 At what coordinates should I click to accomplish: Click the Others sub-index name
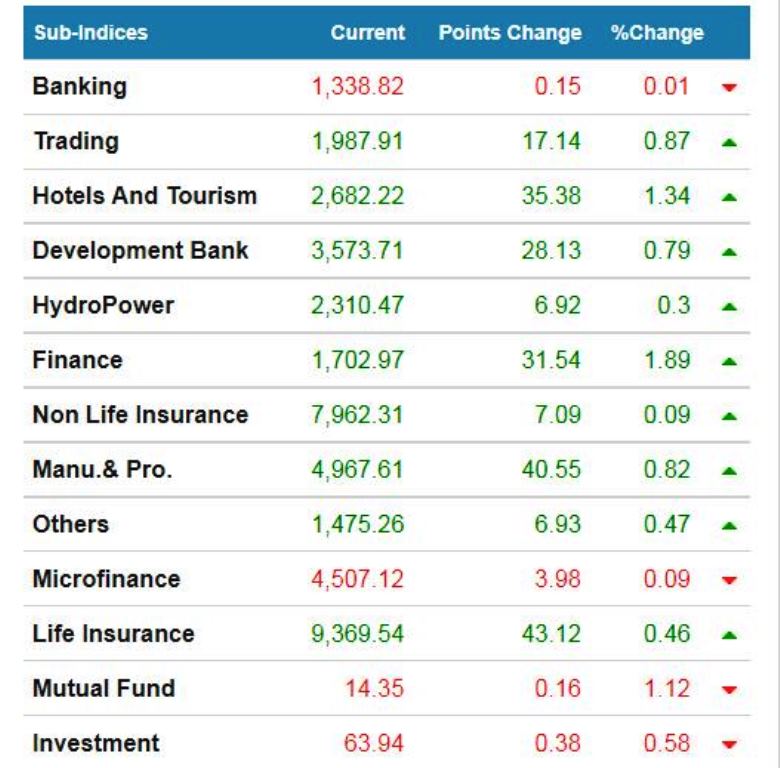tap(70, 524)
